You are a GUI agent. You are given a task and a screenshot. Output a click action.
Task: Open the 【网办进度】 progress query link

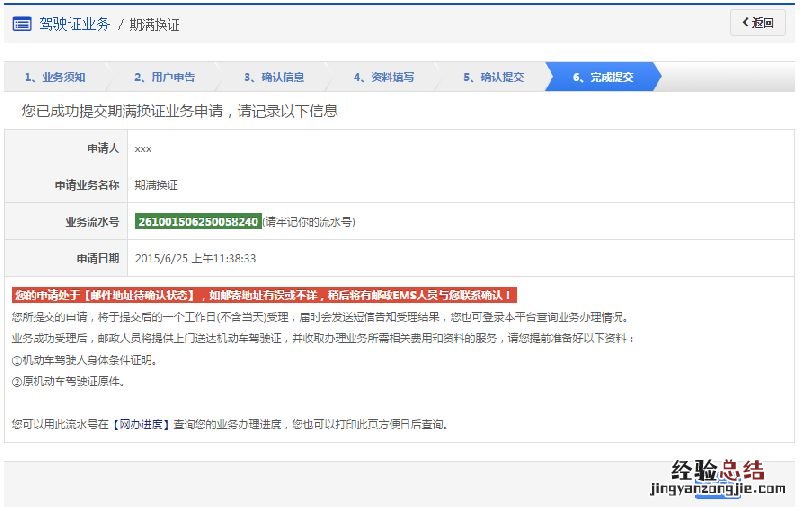coord(139,424)
